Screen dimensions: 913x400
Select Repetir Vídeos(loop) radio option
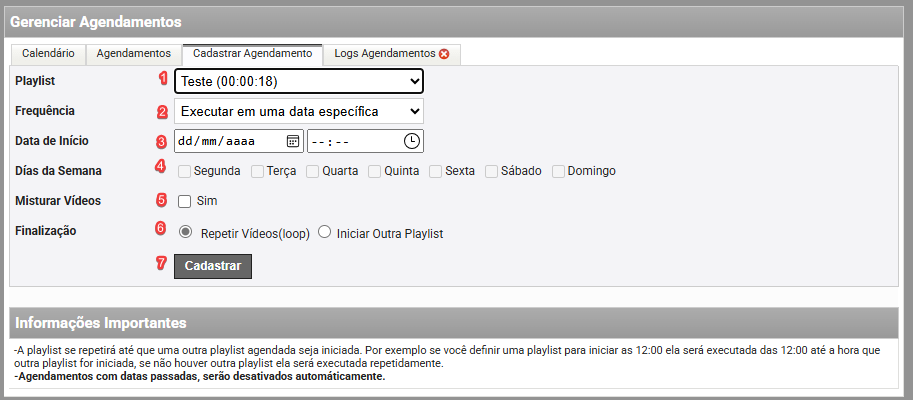point(185,232)
